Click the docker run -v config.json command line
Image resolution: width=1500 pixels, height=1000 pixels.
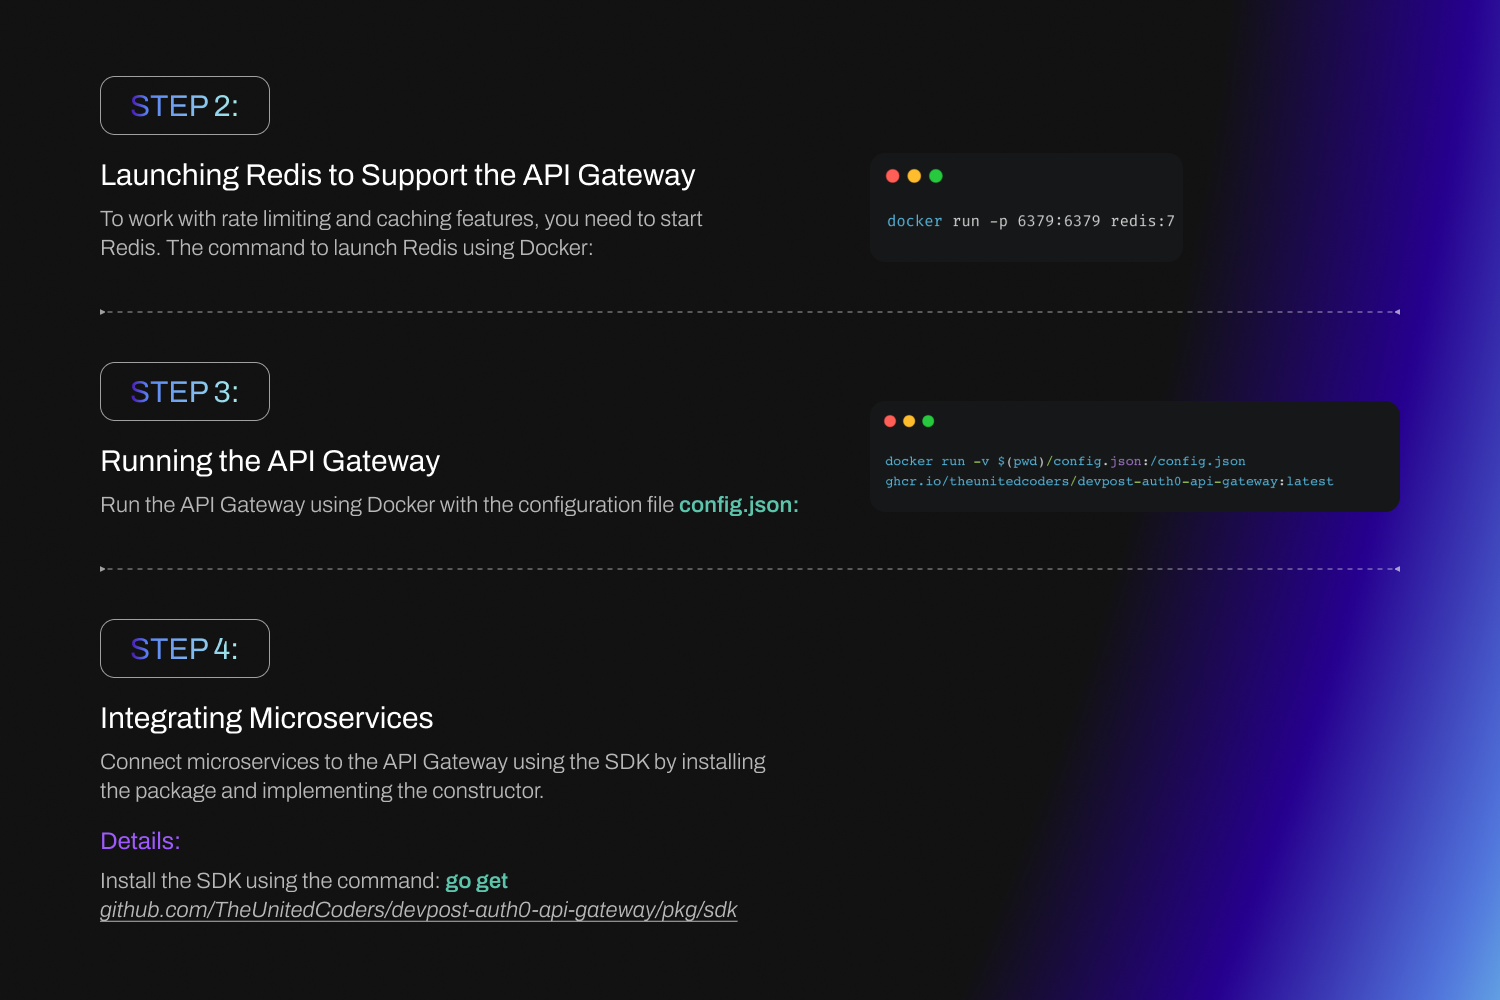tap(1065, 461)
